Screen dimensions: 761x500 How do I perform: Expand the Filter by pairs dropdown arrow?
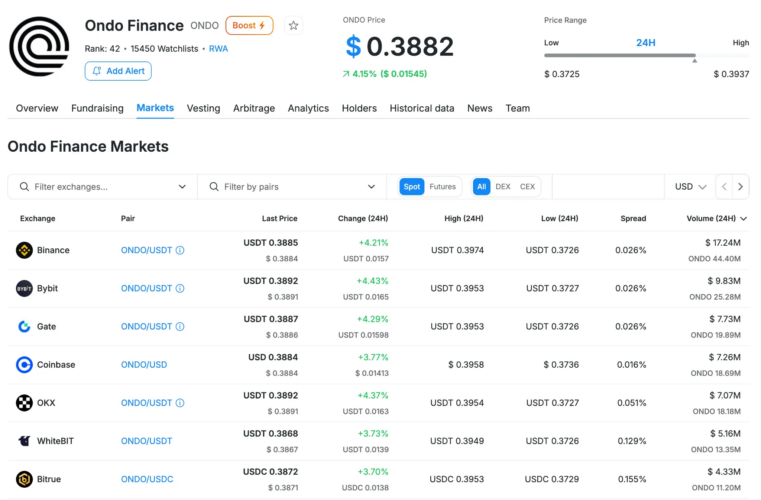371,186
